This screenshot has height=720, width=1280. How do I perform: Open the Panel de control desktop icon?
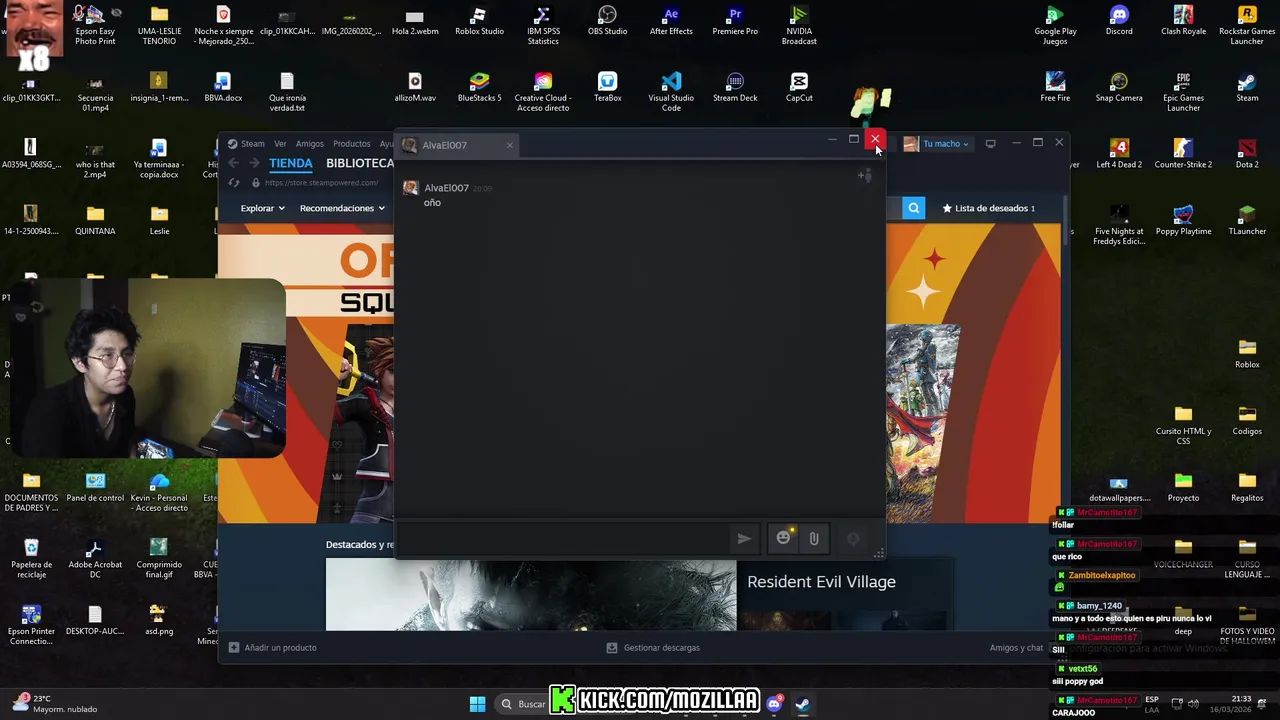[95, 488]
